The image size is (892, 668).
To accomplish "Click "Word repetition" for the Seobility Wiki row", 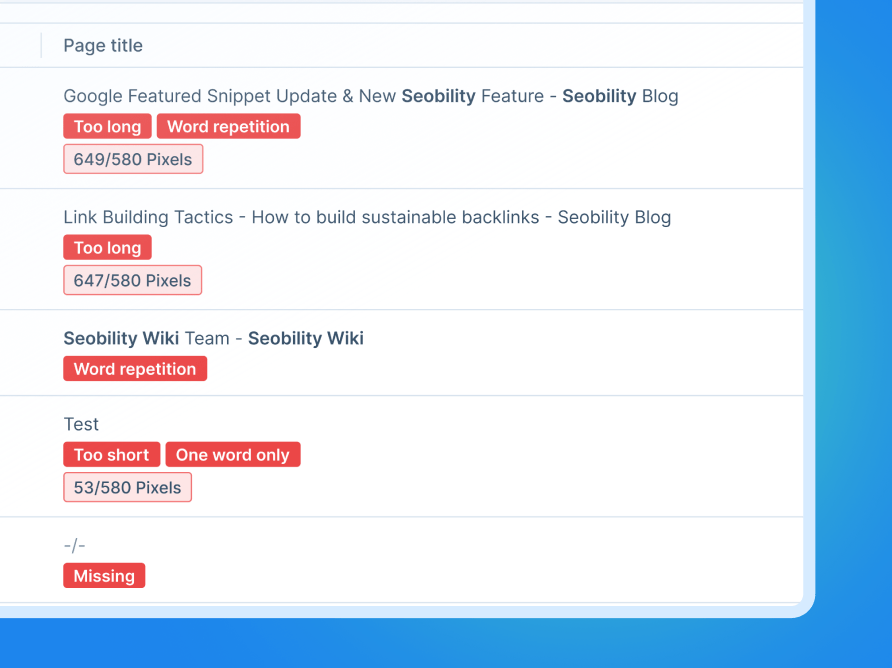I will pyautogui.click(x=135, y=368).
